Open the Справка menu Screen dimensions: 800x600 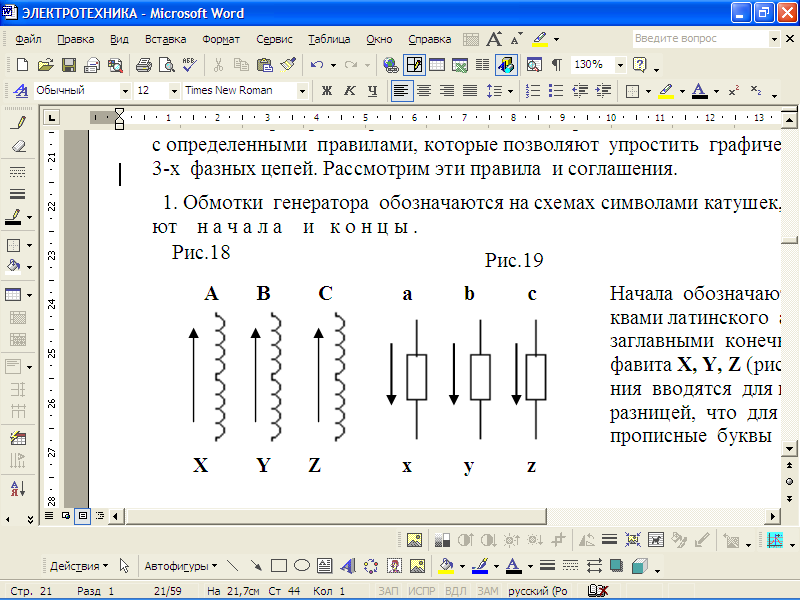pyautogui.click(x=430, y=39)
